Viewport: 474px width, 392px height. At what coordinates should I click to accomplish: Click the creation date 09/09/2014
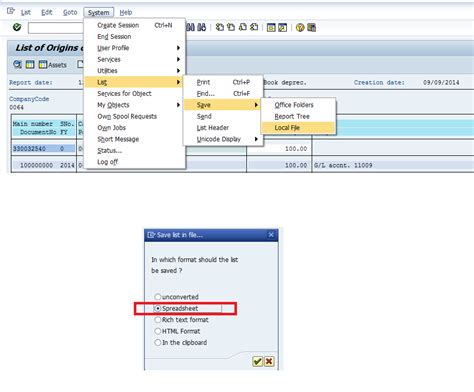tap(441, 82)
